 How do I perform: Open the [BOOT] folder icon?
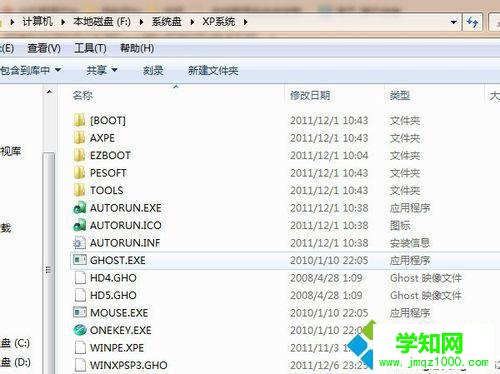point(79,120)
